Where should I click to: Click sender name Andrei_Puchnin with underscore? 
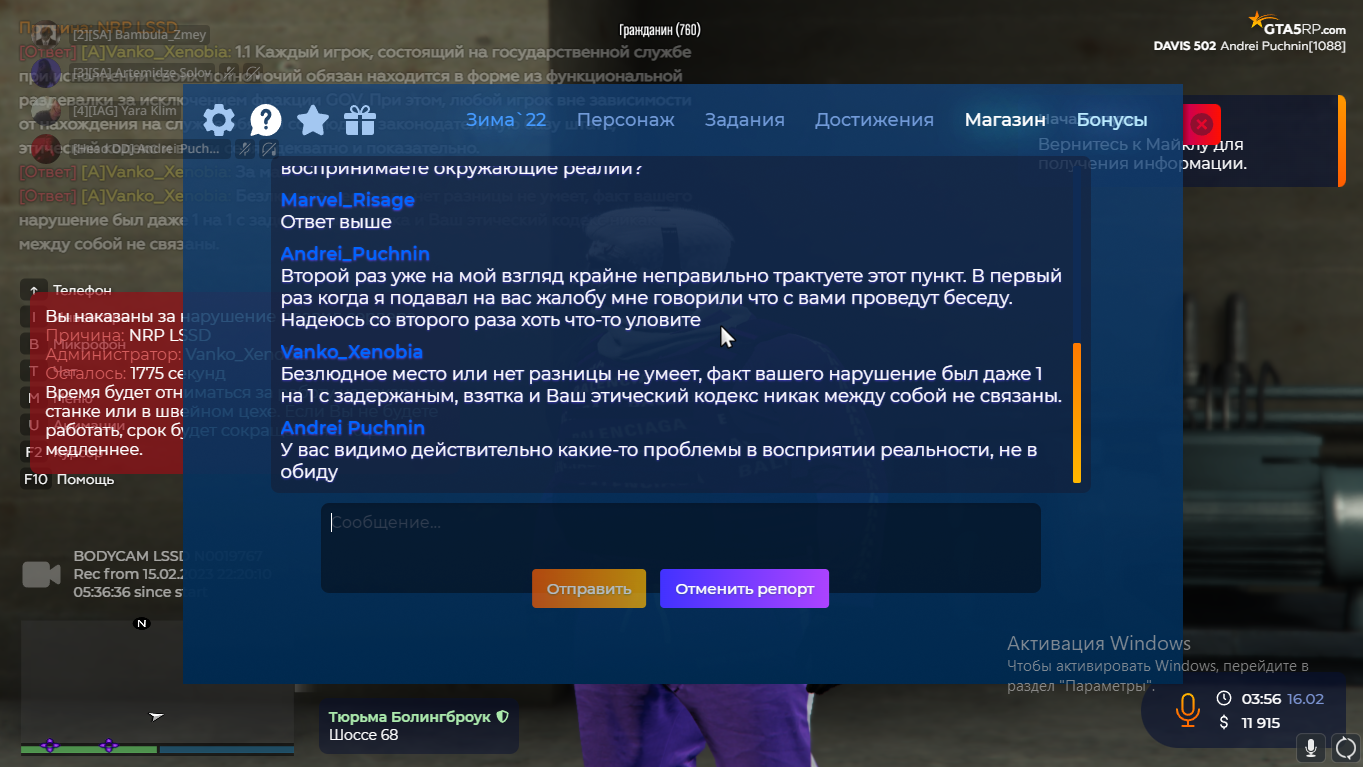[355, 254]
